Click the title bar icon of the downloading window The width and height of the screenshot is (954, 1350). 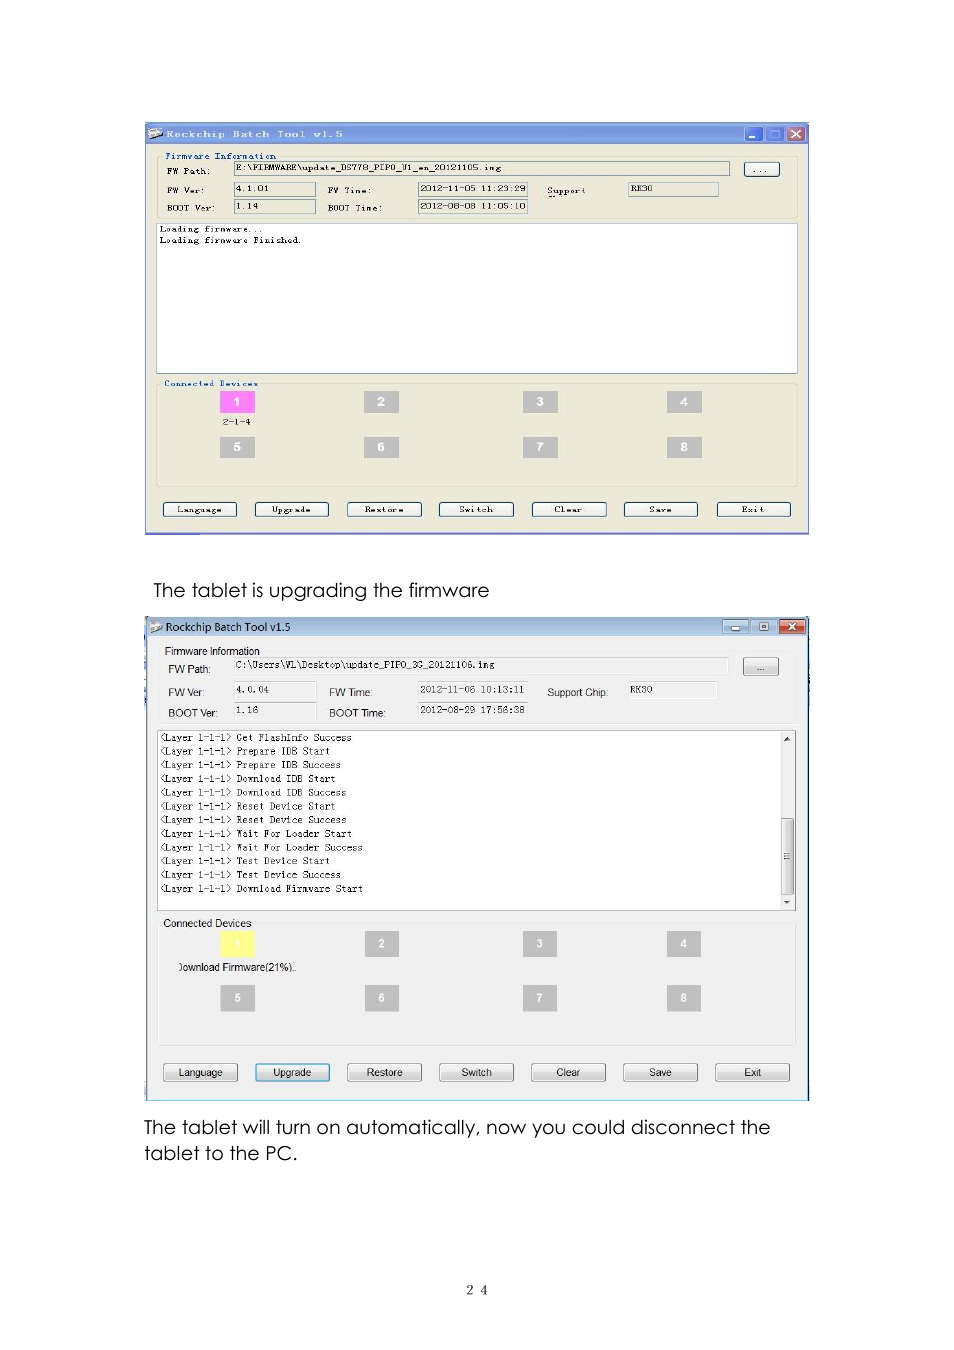coord(156,627)
